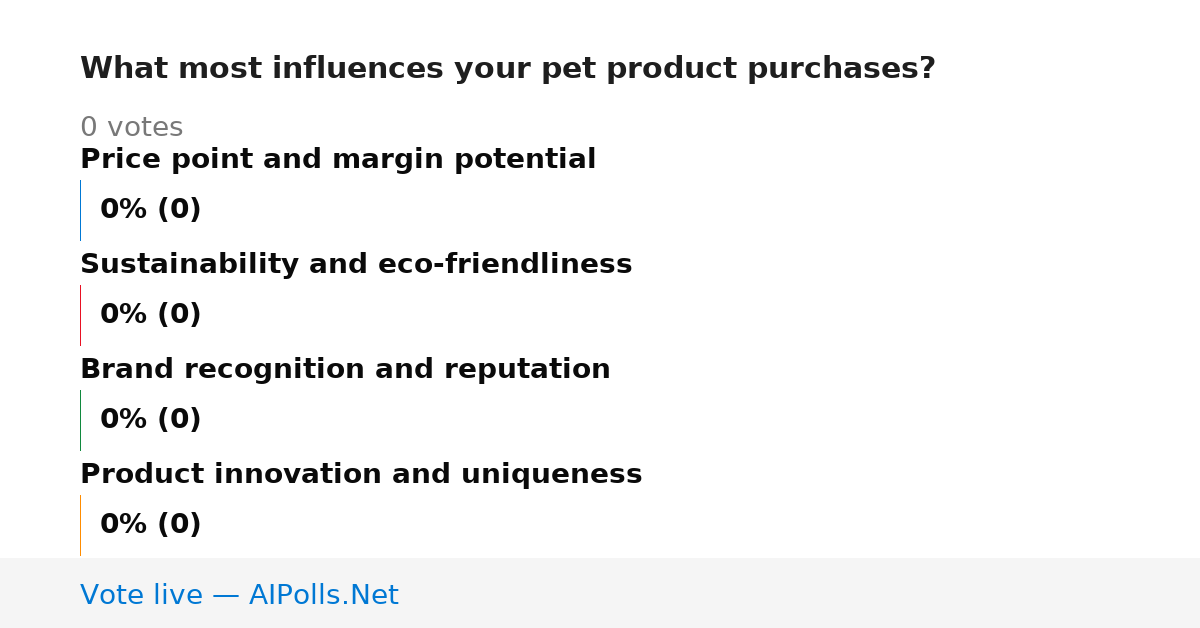Click the 0% (0) result under Brand recognition
1200x628 pixels.
(151, 420)
